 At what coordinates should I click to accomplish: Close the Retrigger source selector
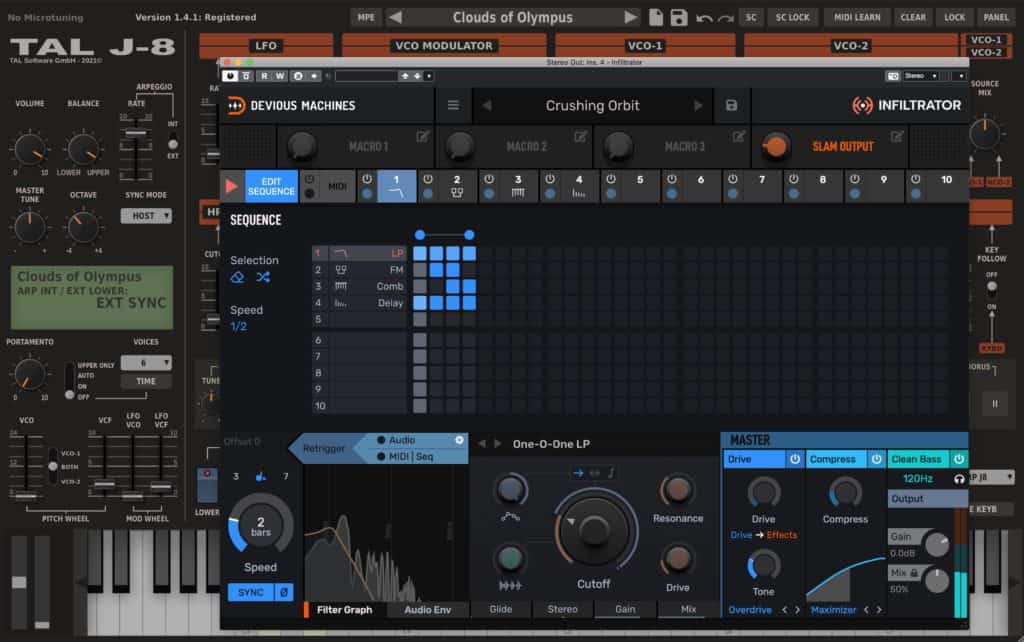459,440
